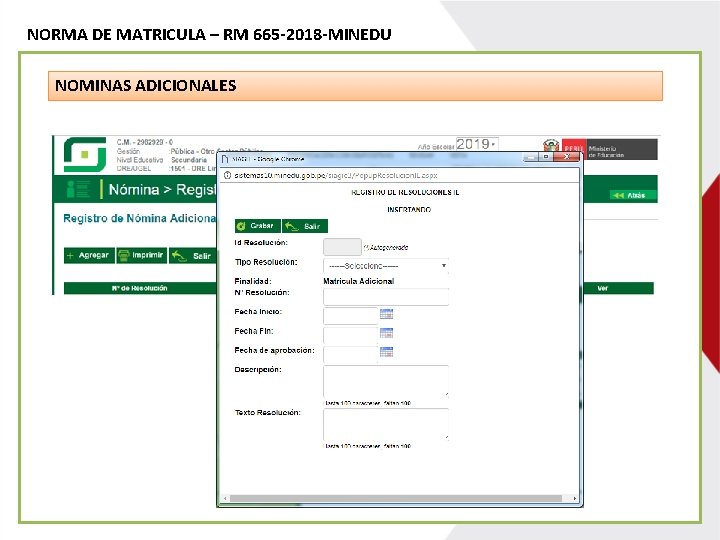Click the Texto Resolución text area

(x=386, y=424)
